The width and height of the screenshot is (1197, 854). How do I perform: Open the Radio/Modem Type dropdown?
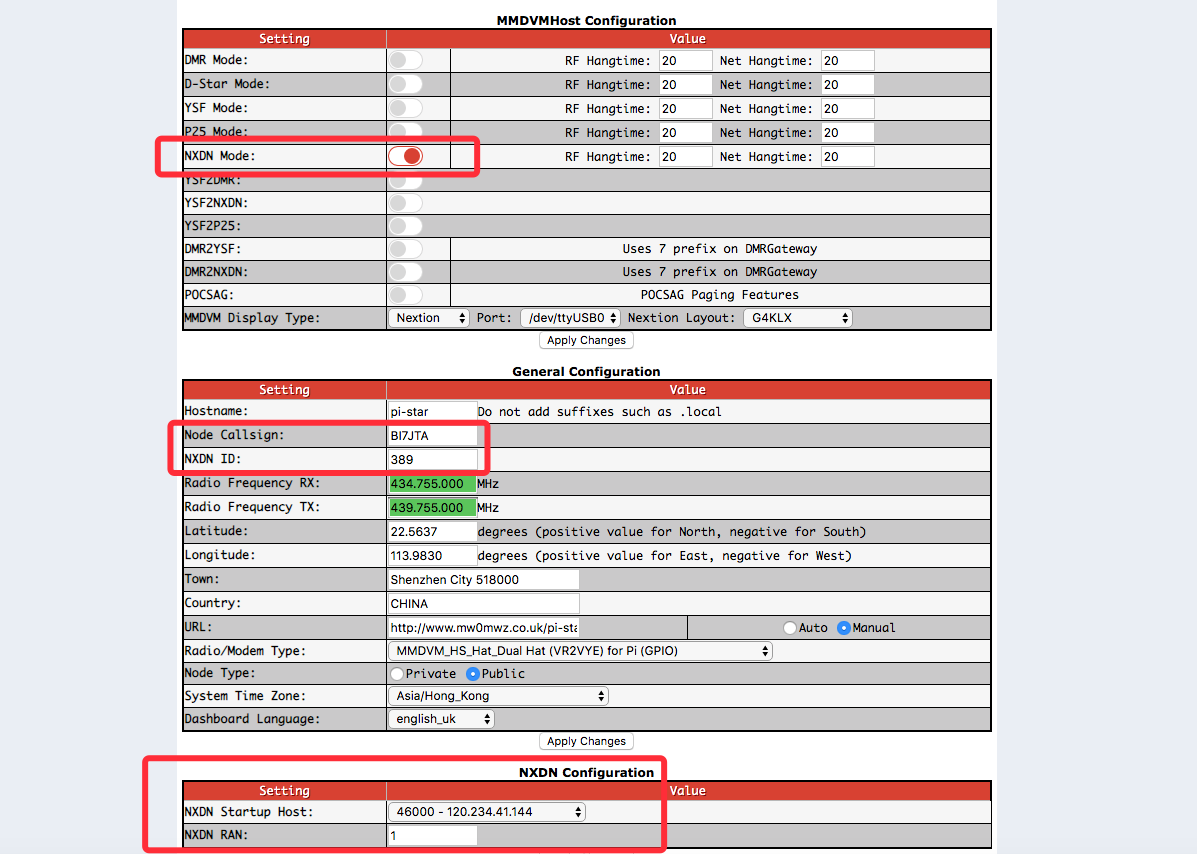coord(580,651)
